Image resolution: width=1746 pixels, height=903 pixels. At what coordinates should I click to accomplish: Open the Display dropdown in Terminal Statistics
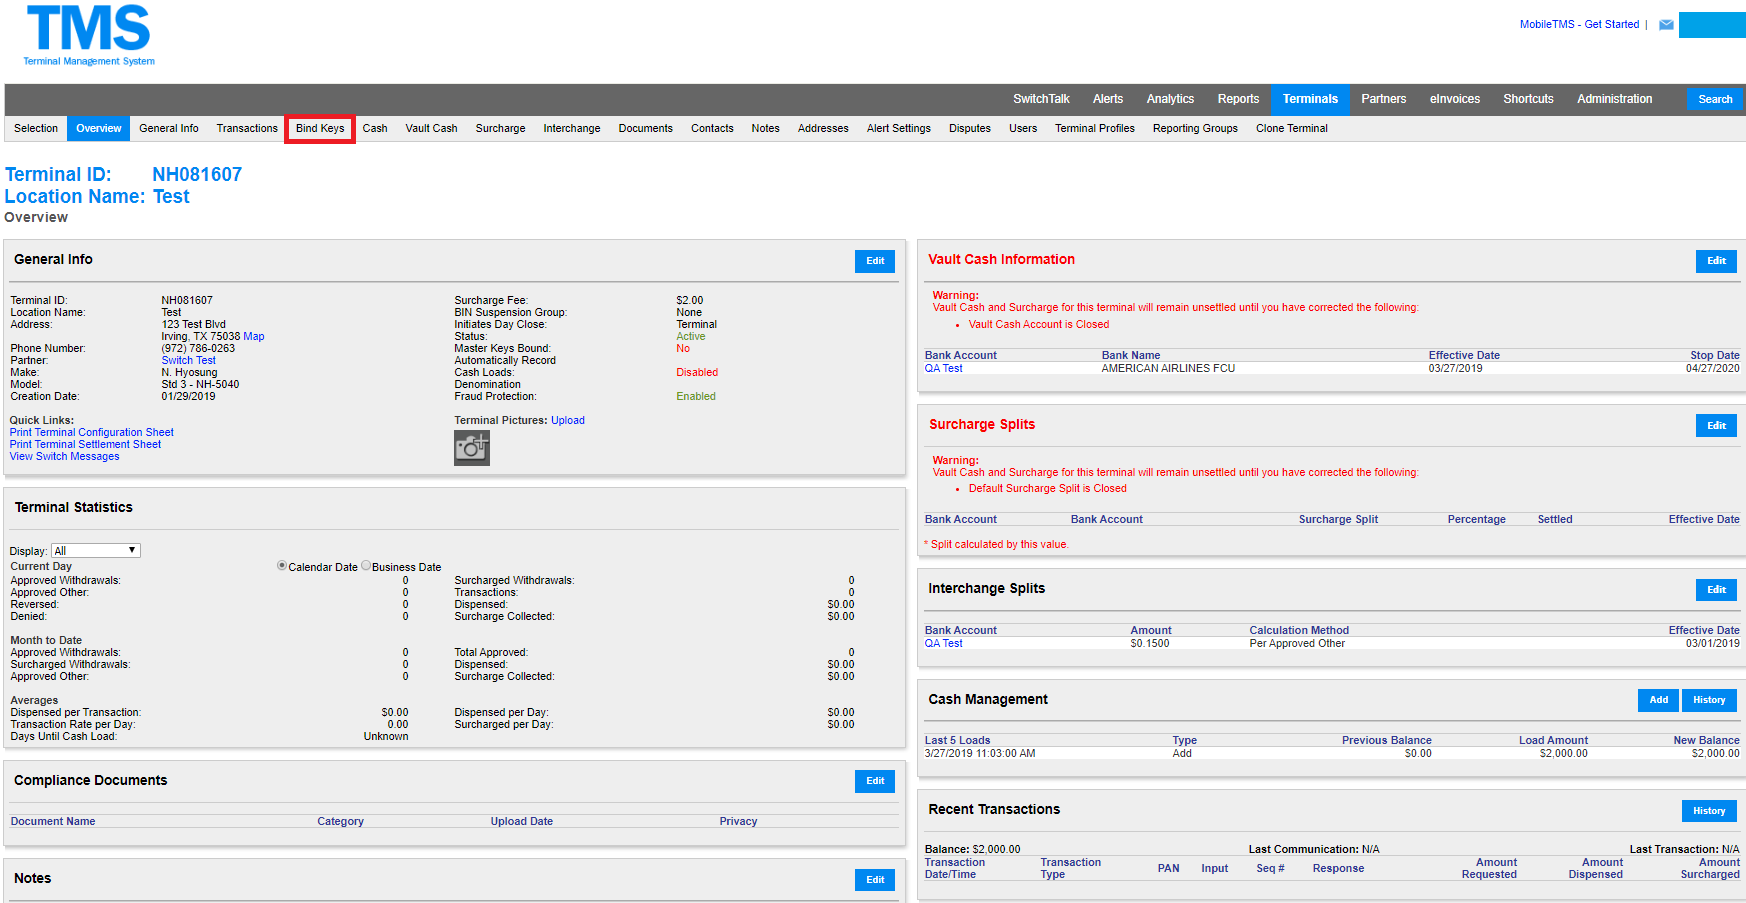tap(96, 551)
